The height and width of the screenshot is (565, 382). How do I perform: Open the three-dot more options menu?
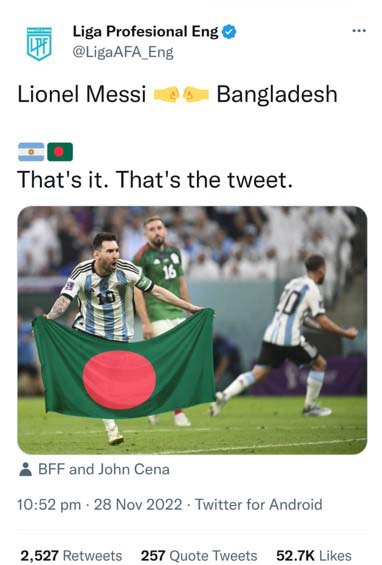(359, 31)
